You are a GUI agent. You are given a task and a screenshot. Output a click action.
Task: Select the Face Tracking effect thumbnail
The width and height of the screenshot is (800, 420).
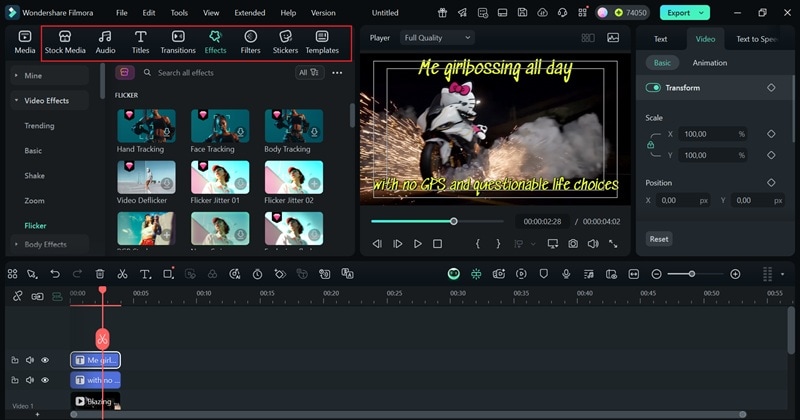(220, 126)
